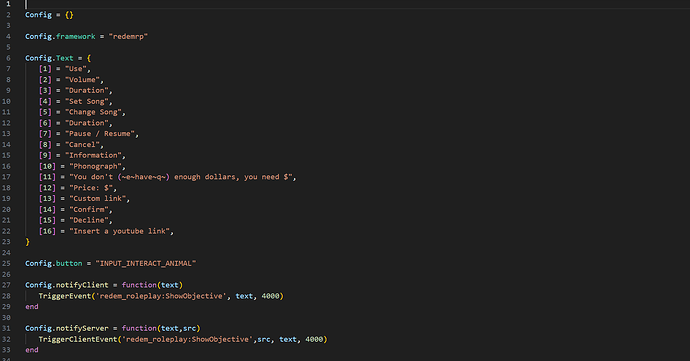Click line number 6 in gutter
The width and height of the screenshot is (690, 361).
(x=8, y=58)
